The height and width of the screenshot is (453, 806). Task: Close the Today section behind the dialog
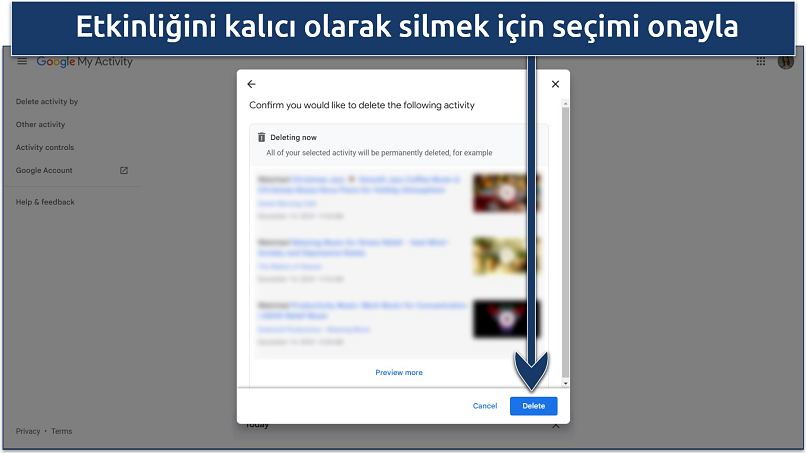pos(556,426)
